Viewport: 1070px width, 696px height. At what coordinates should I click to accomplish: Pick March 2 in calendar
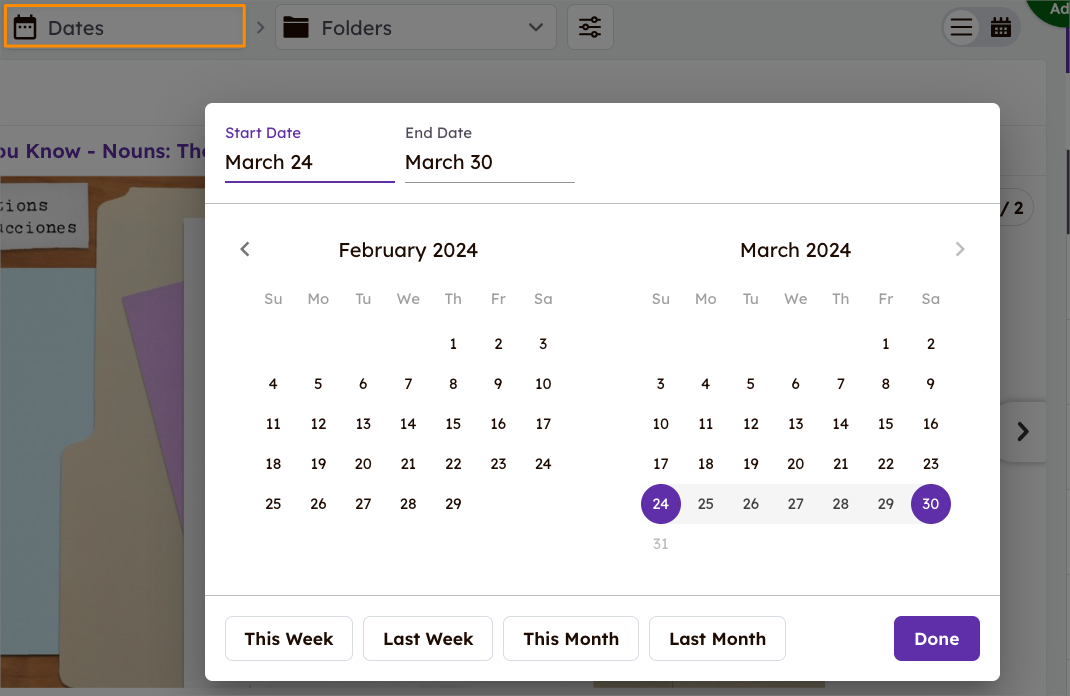pos(931,344)
